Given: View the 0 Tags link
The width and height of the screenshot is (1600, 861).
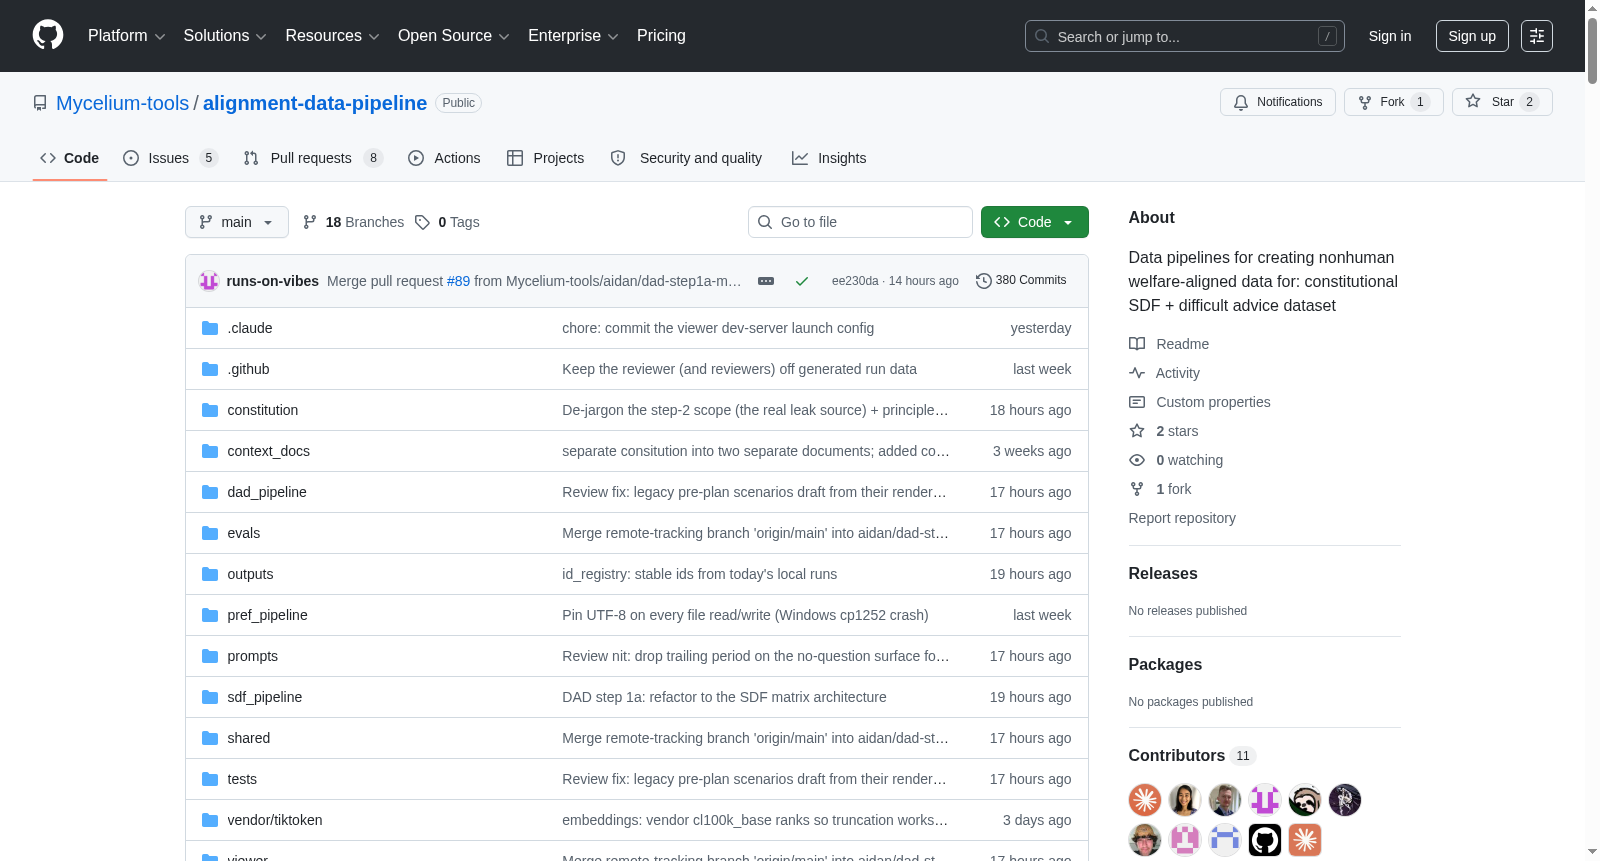Looking at the screenshot, I should [x=447, y=222].
